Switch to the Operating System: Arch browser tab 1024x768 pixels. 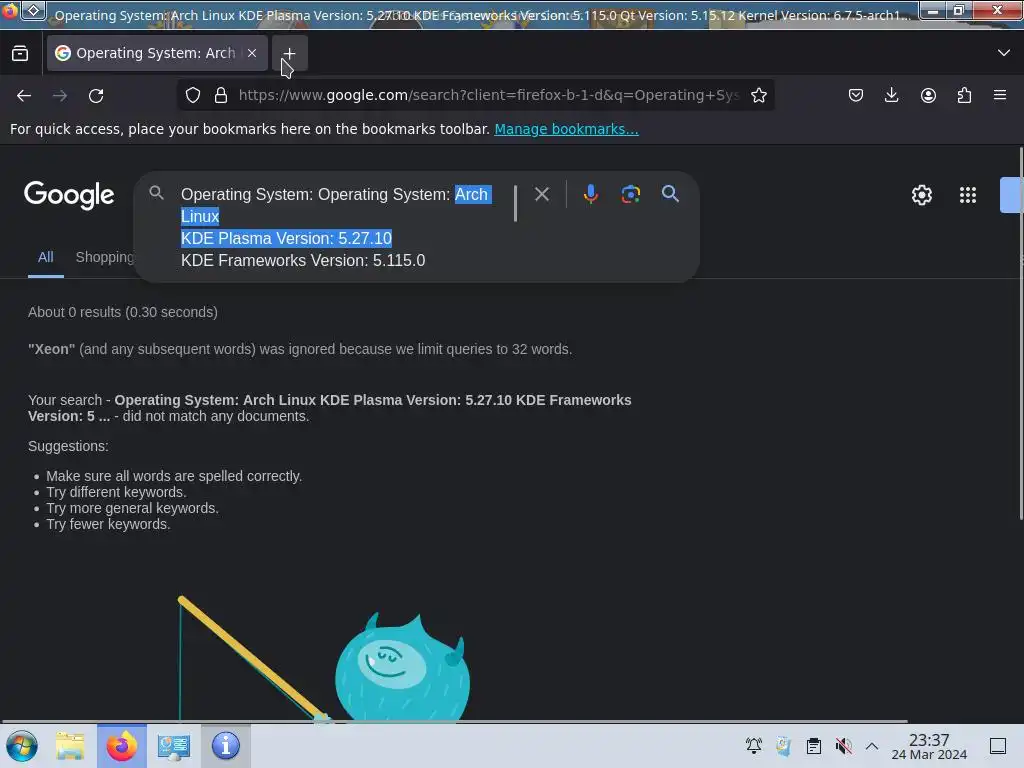click(x=157, y=53)
